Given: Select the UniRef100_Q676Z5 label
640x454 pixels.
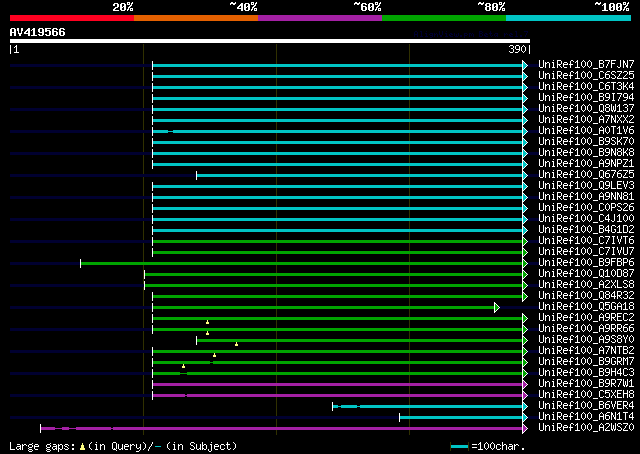Looking at the screenshot, I should (x=586, y=174).
